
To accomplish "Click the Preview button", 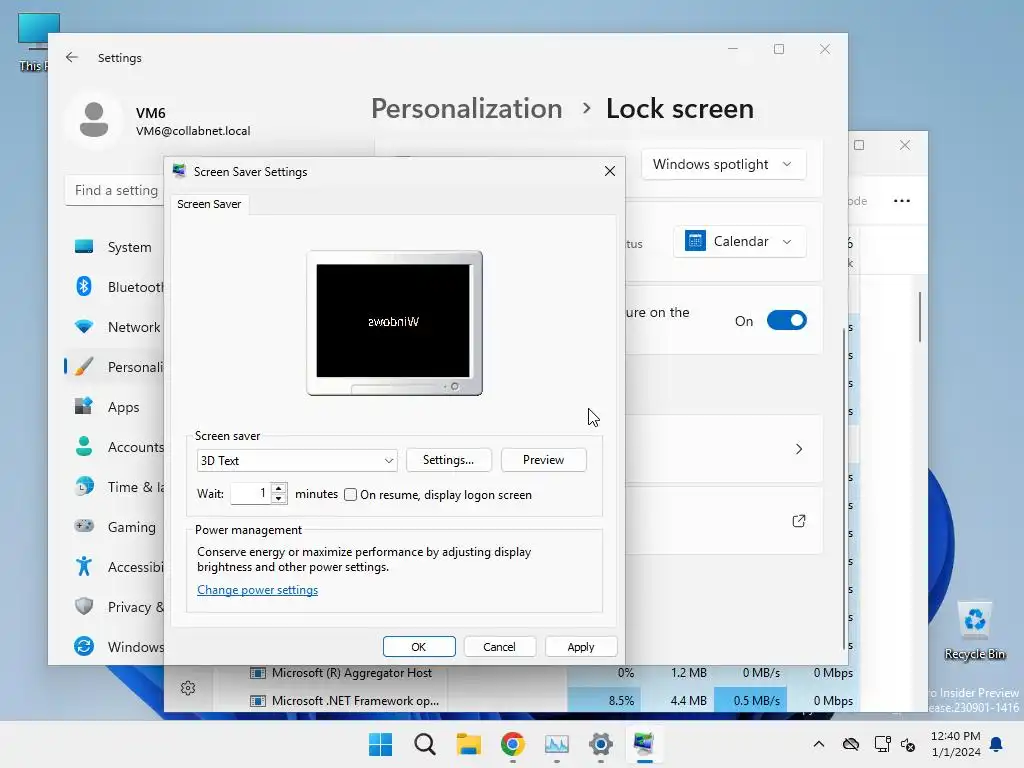I will 543,460.
